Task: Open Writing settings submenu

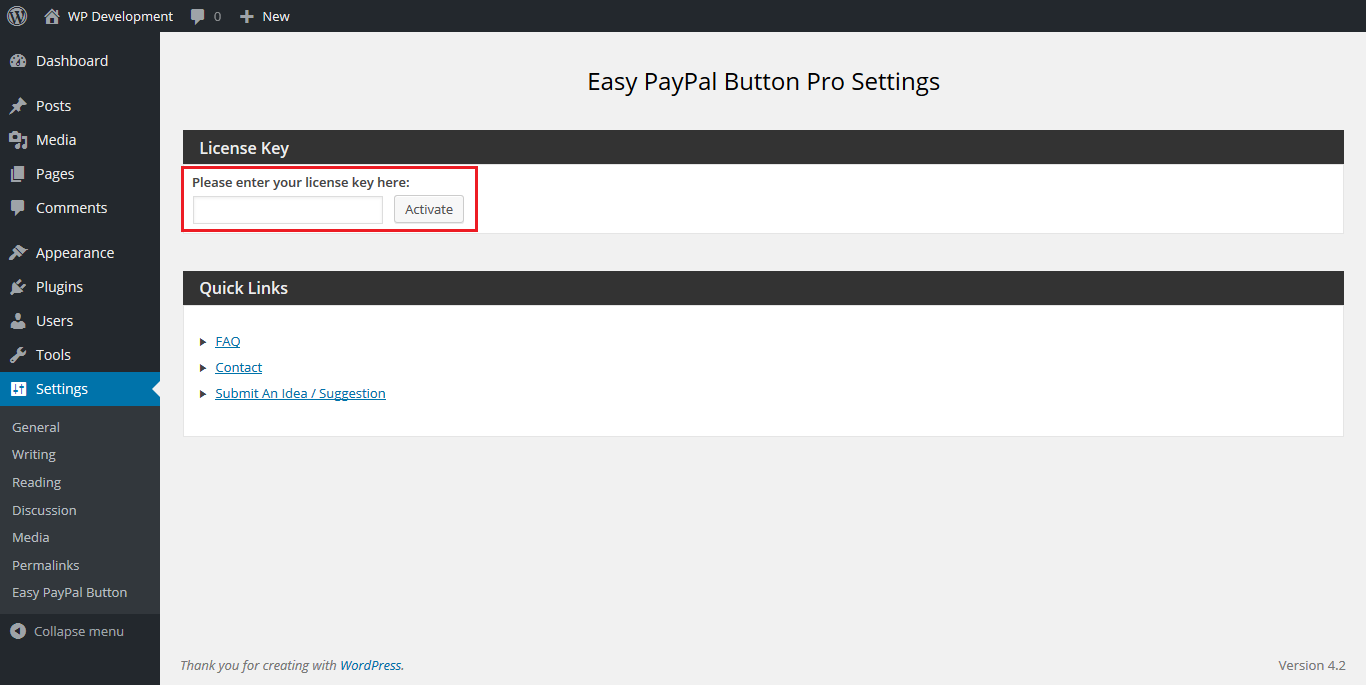Action: point(34,455)
